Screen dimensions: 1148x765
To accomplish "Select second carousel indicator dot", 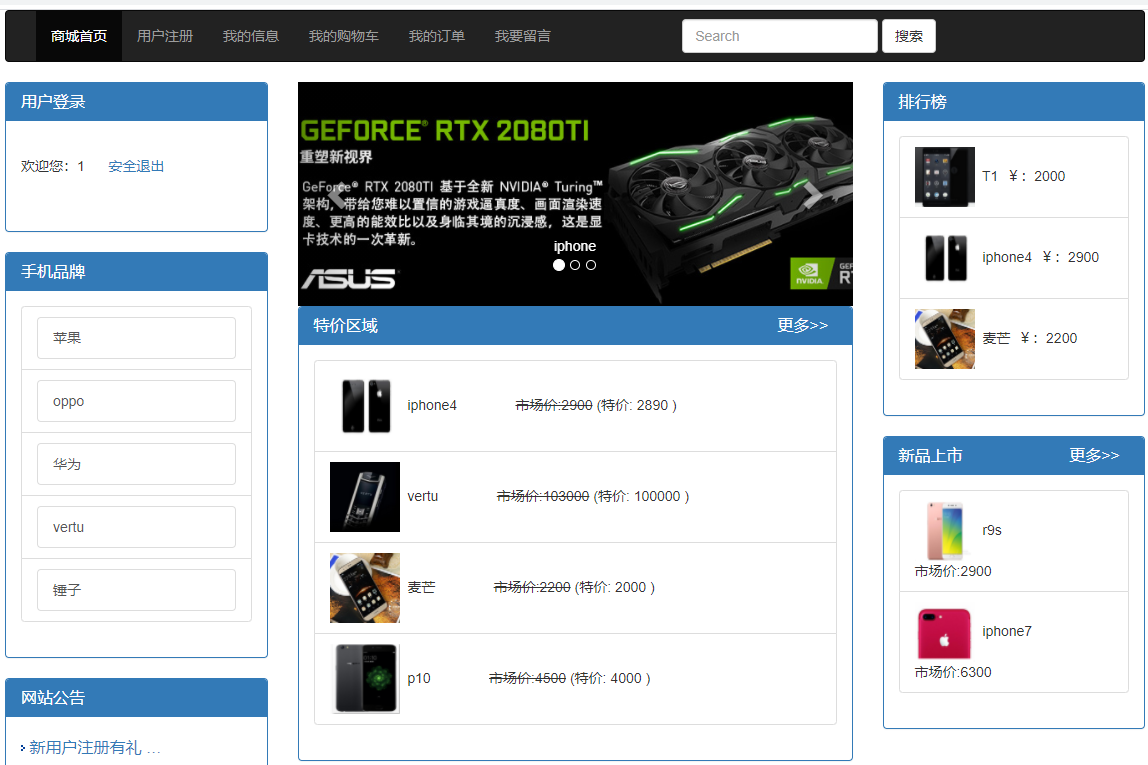I will [575, 265].
